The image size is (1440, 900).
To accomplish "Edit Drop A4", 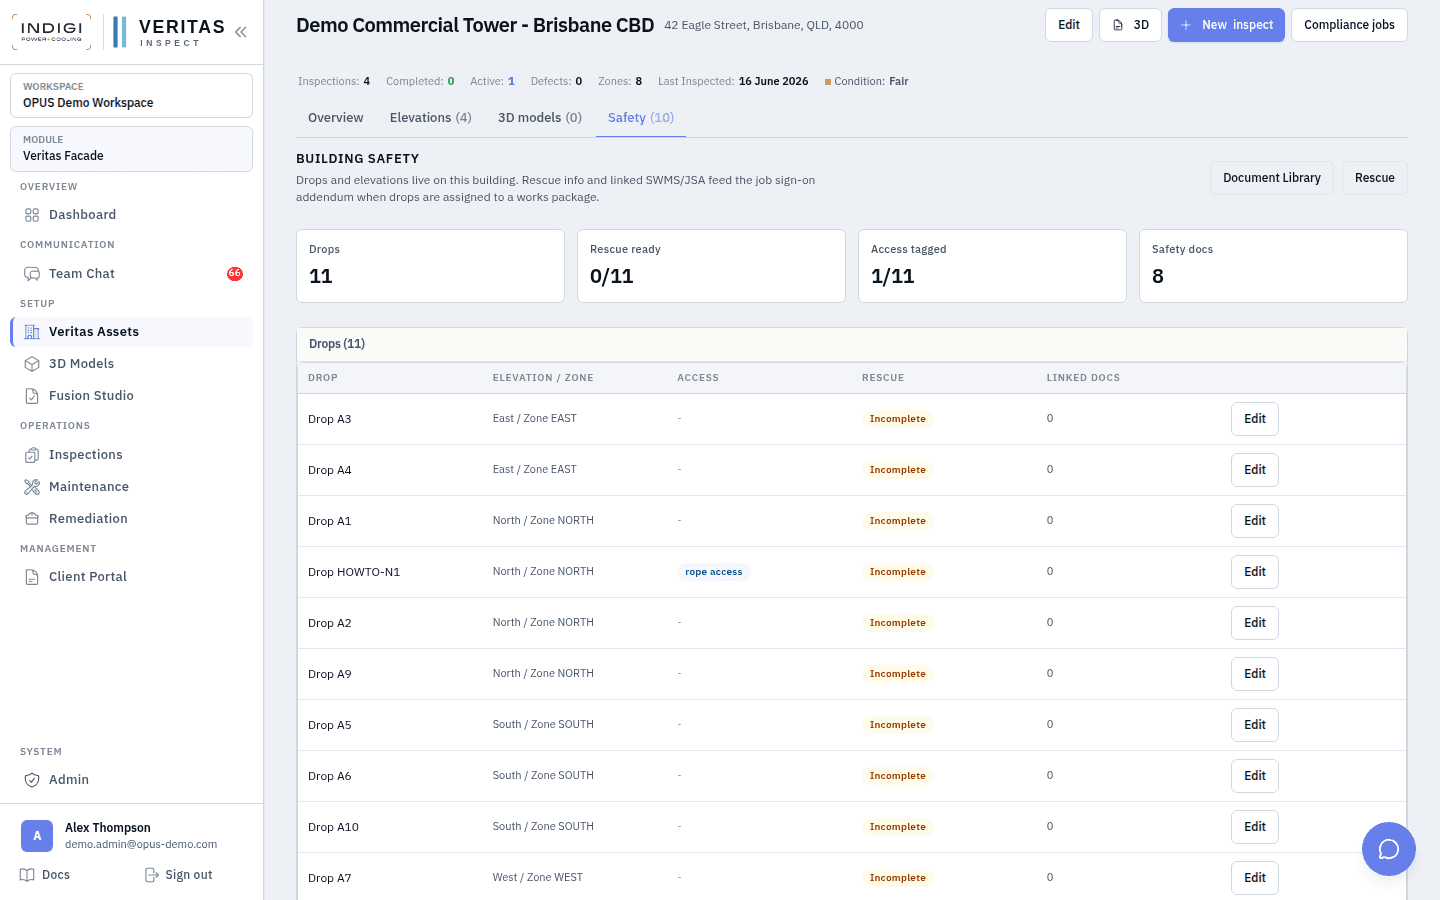I will (1255, 470).
